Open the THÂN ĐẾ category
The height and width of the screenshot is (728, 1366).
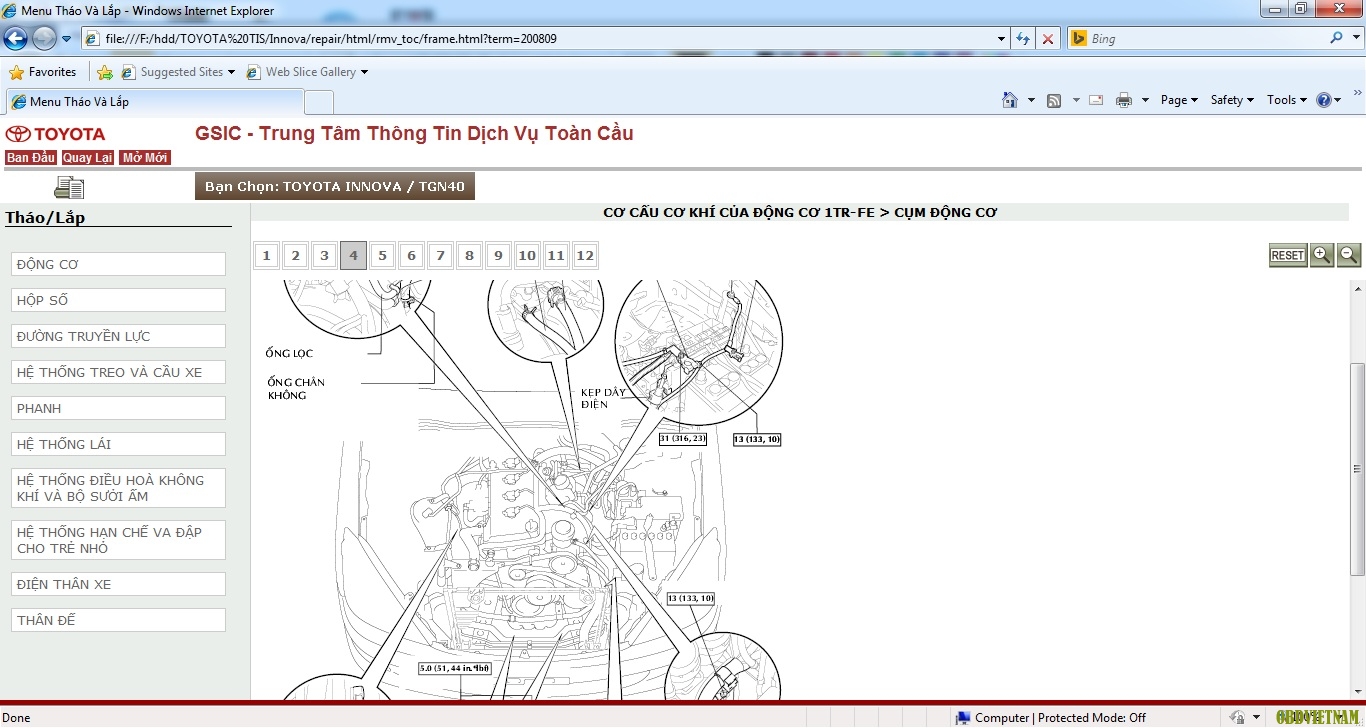coord(118,620)
